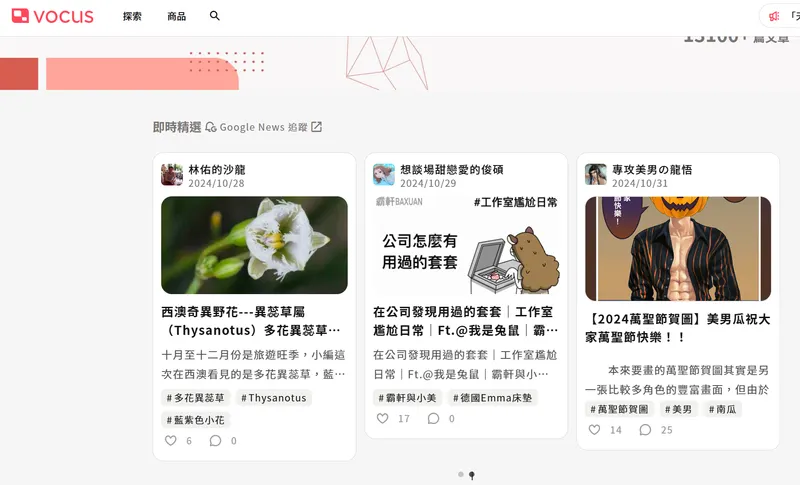Click the megaphone announcement icon
This screenshot has width=800, height=485.
[x=774, y=16]
